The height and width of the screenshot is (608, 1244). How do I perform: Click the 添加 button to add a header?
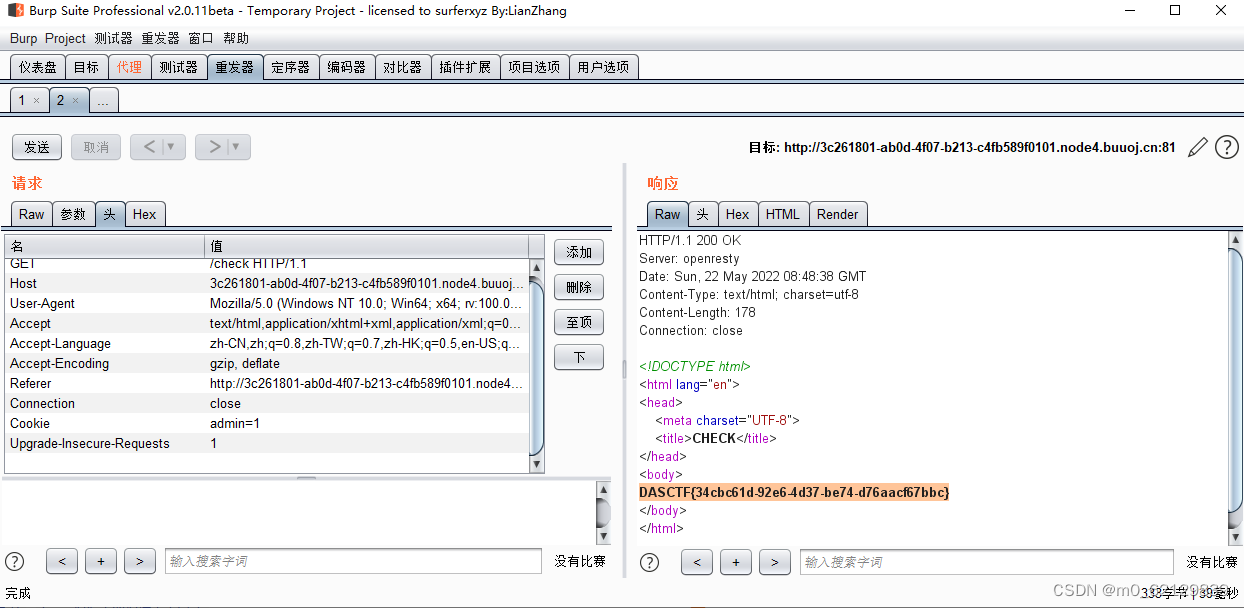(578, 252)
